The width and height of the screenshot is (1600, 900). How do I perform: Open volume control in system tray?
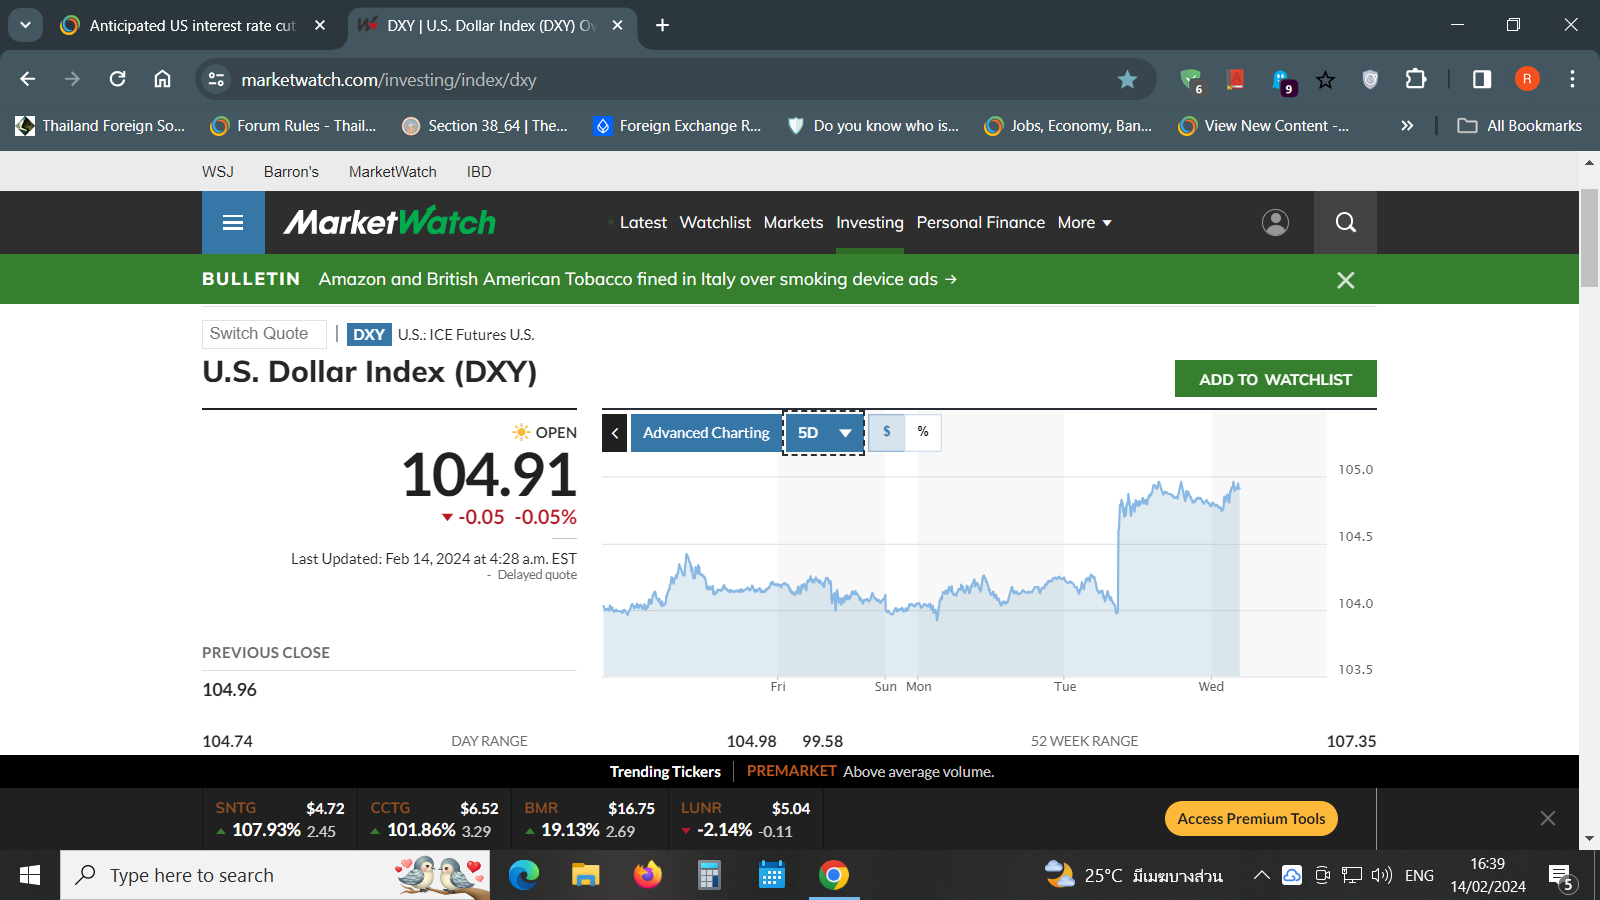pos(1382,875)
